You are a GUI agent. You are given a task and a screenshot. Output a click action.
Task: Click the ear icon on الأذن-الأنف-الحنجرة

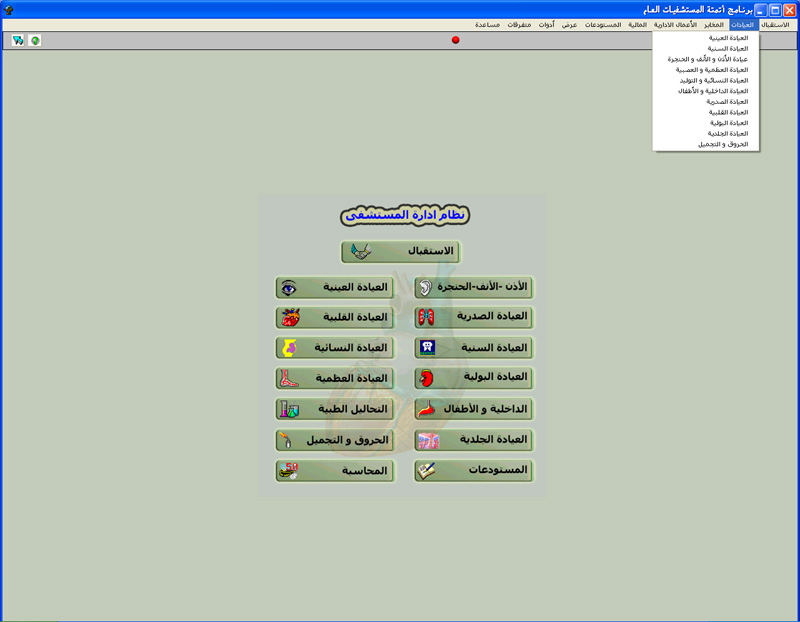point(426,288)
